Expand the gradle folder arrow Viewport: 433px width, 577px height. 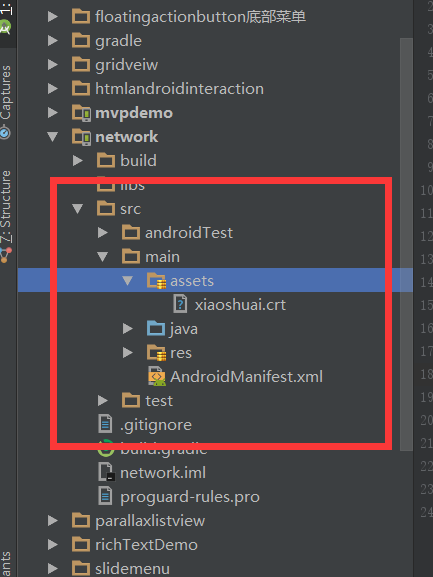(x=53, y=41)
